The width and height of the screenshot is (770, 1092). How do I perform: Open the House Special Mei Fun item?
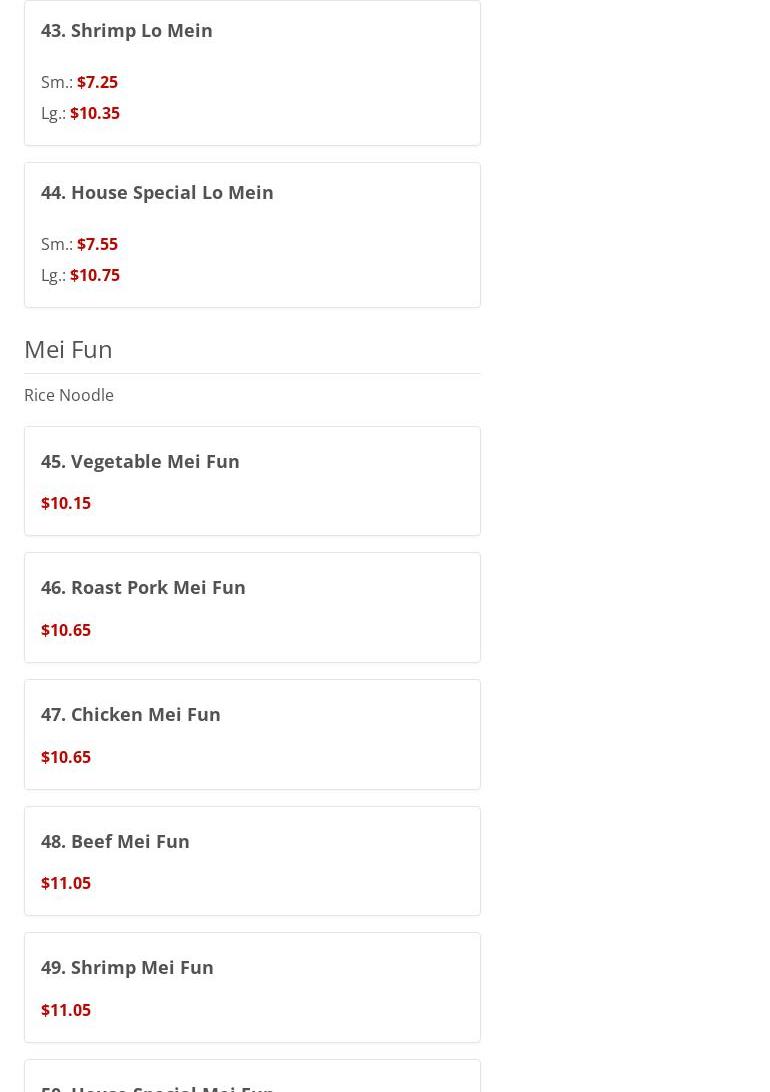pyautogui.click(x=157, y=1086)
